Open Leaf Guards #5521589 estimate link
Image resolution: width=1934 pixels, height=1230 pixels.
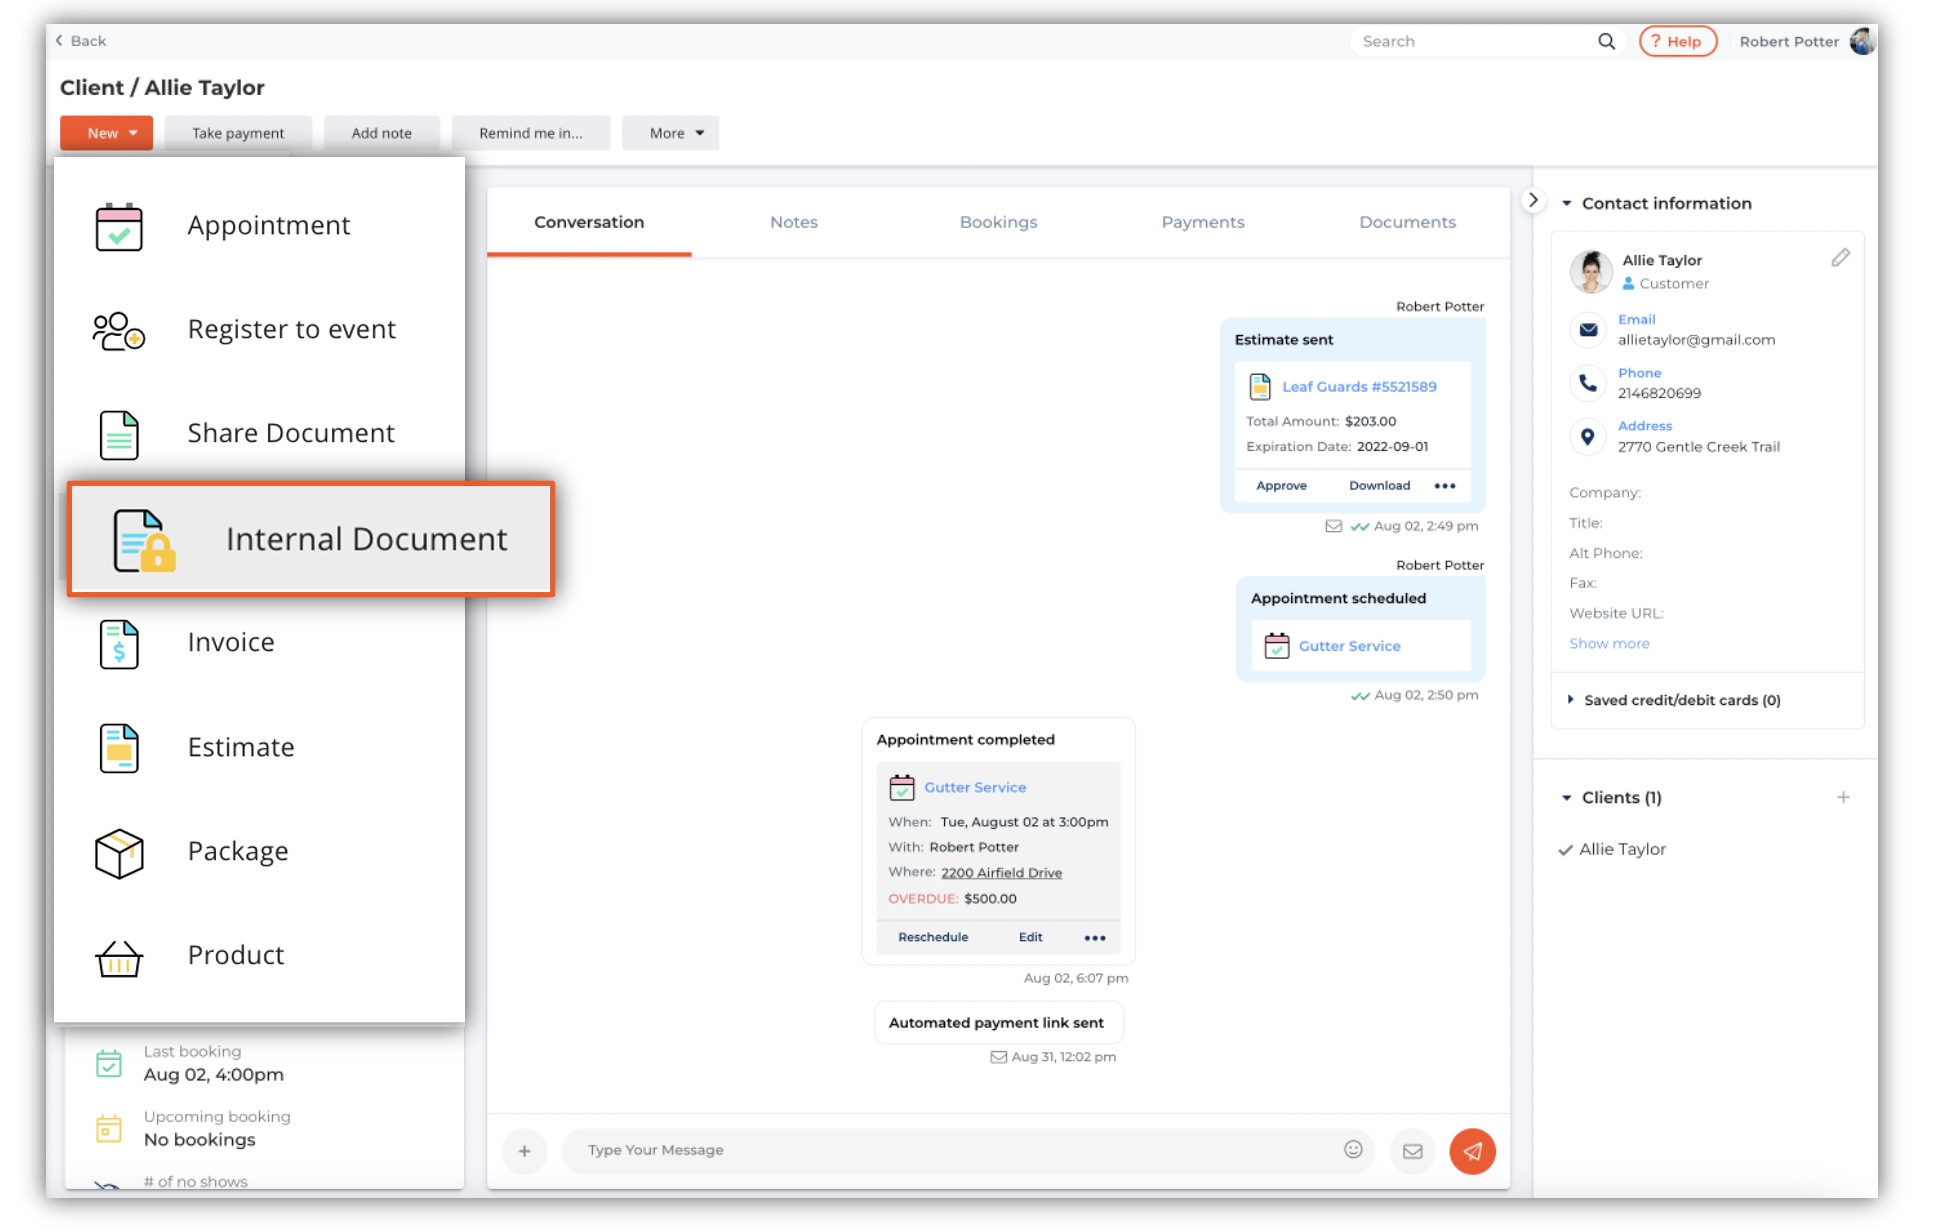tap(1358, 387)
